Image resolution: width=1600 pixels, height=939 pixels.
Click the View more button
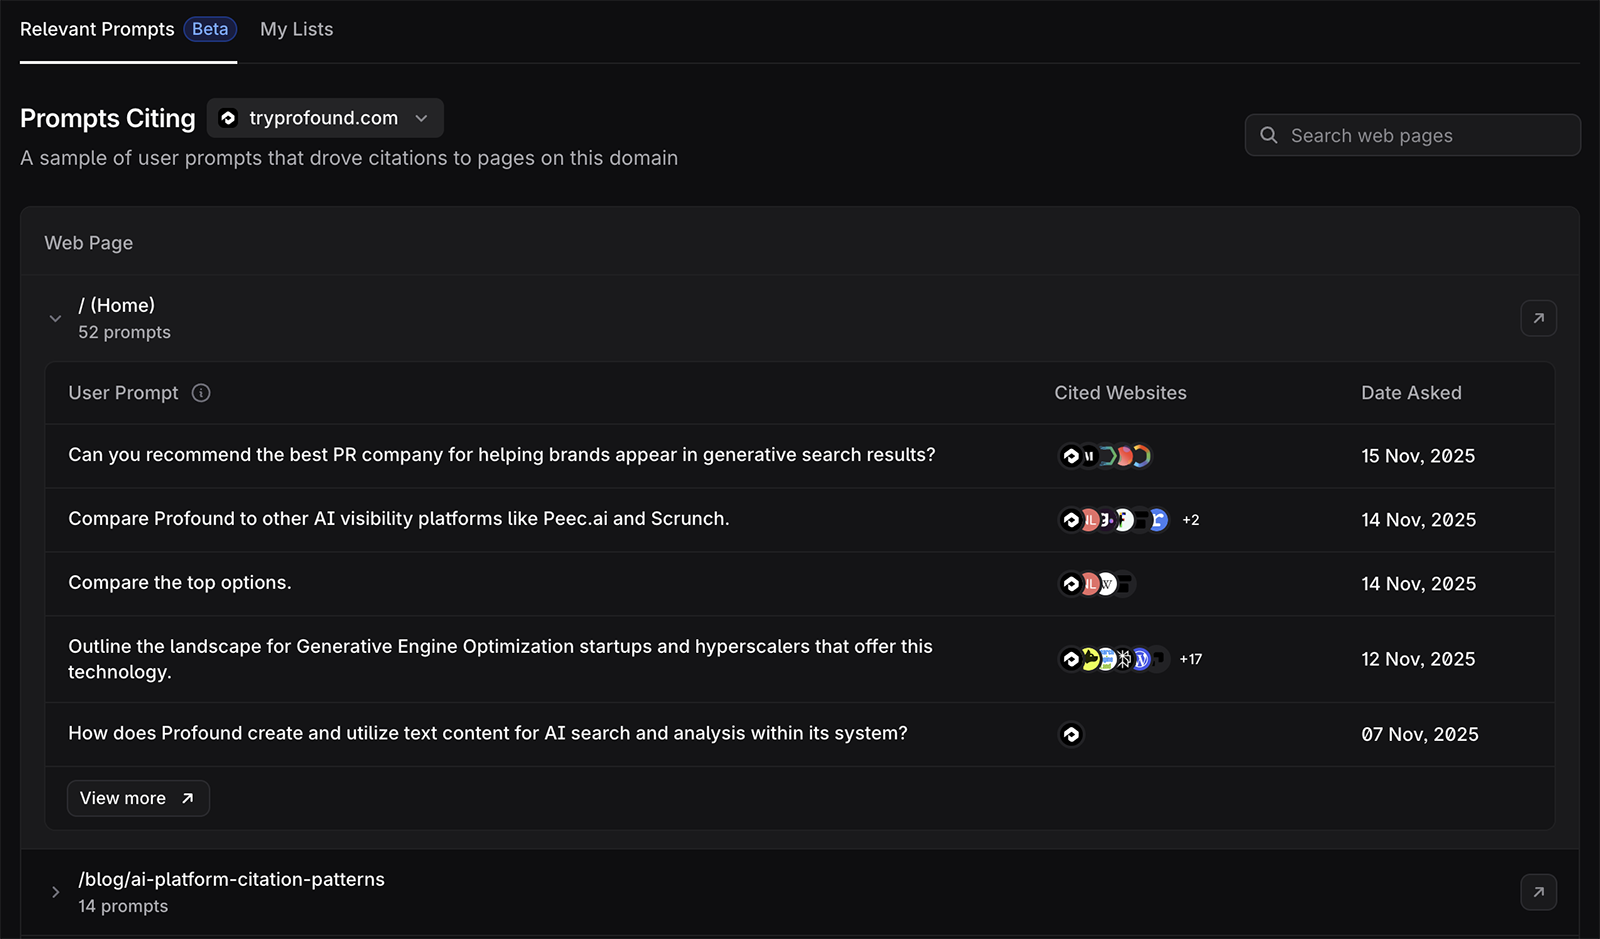click(138, 798)
